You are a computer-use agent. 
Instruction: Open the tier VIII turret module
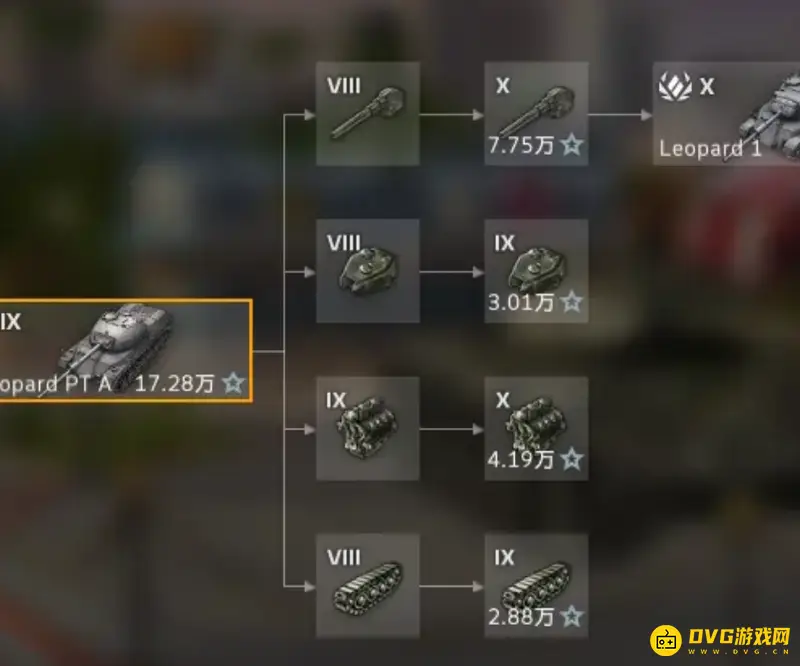368,271
